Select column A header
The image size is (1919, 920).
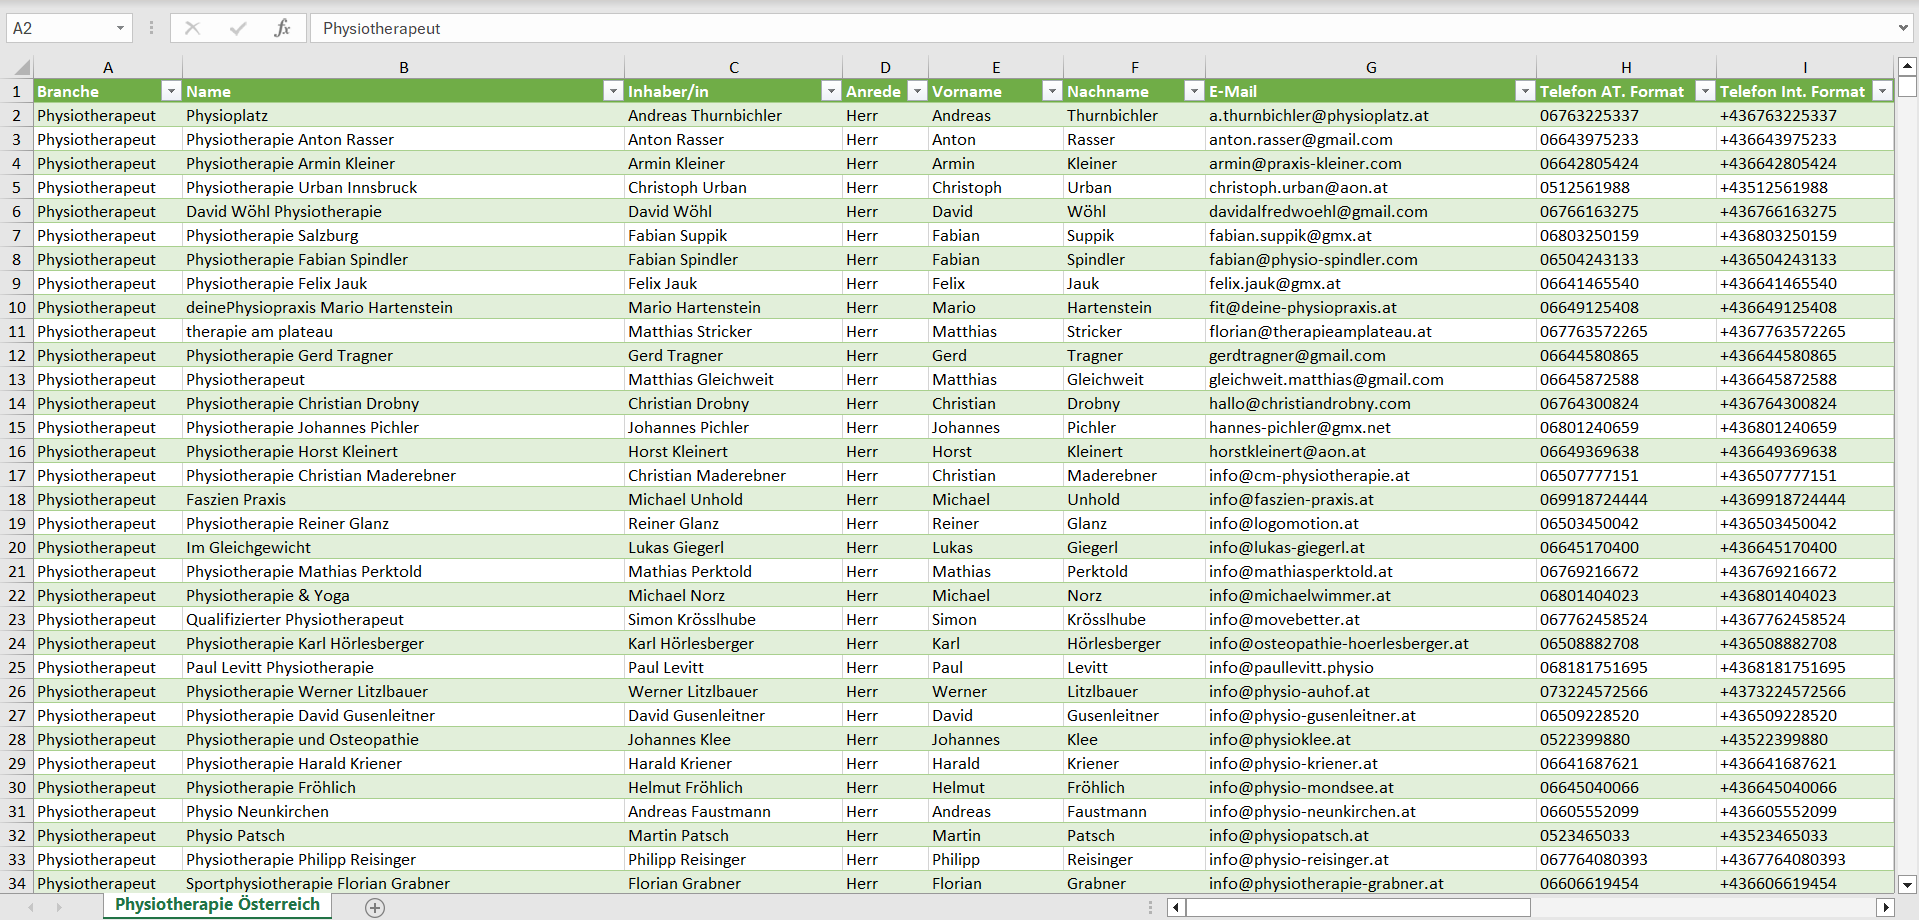[108, 67]
